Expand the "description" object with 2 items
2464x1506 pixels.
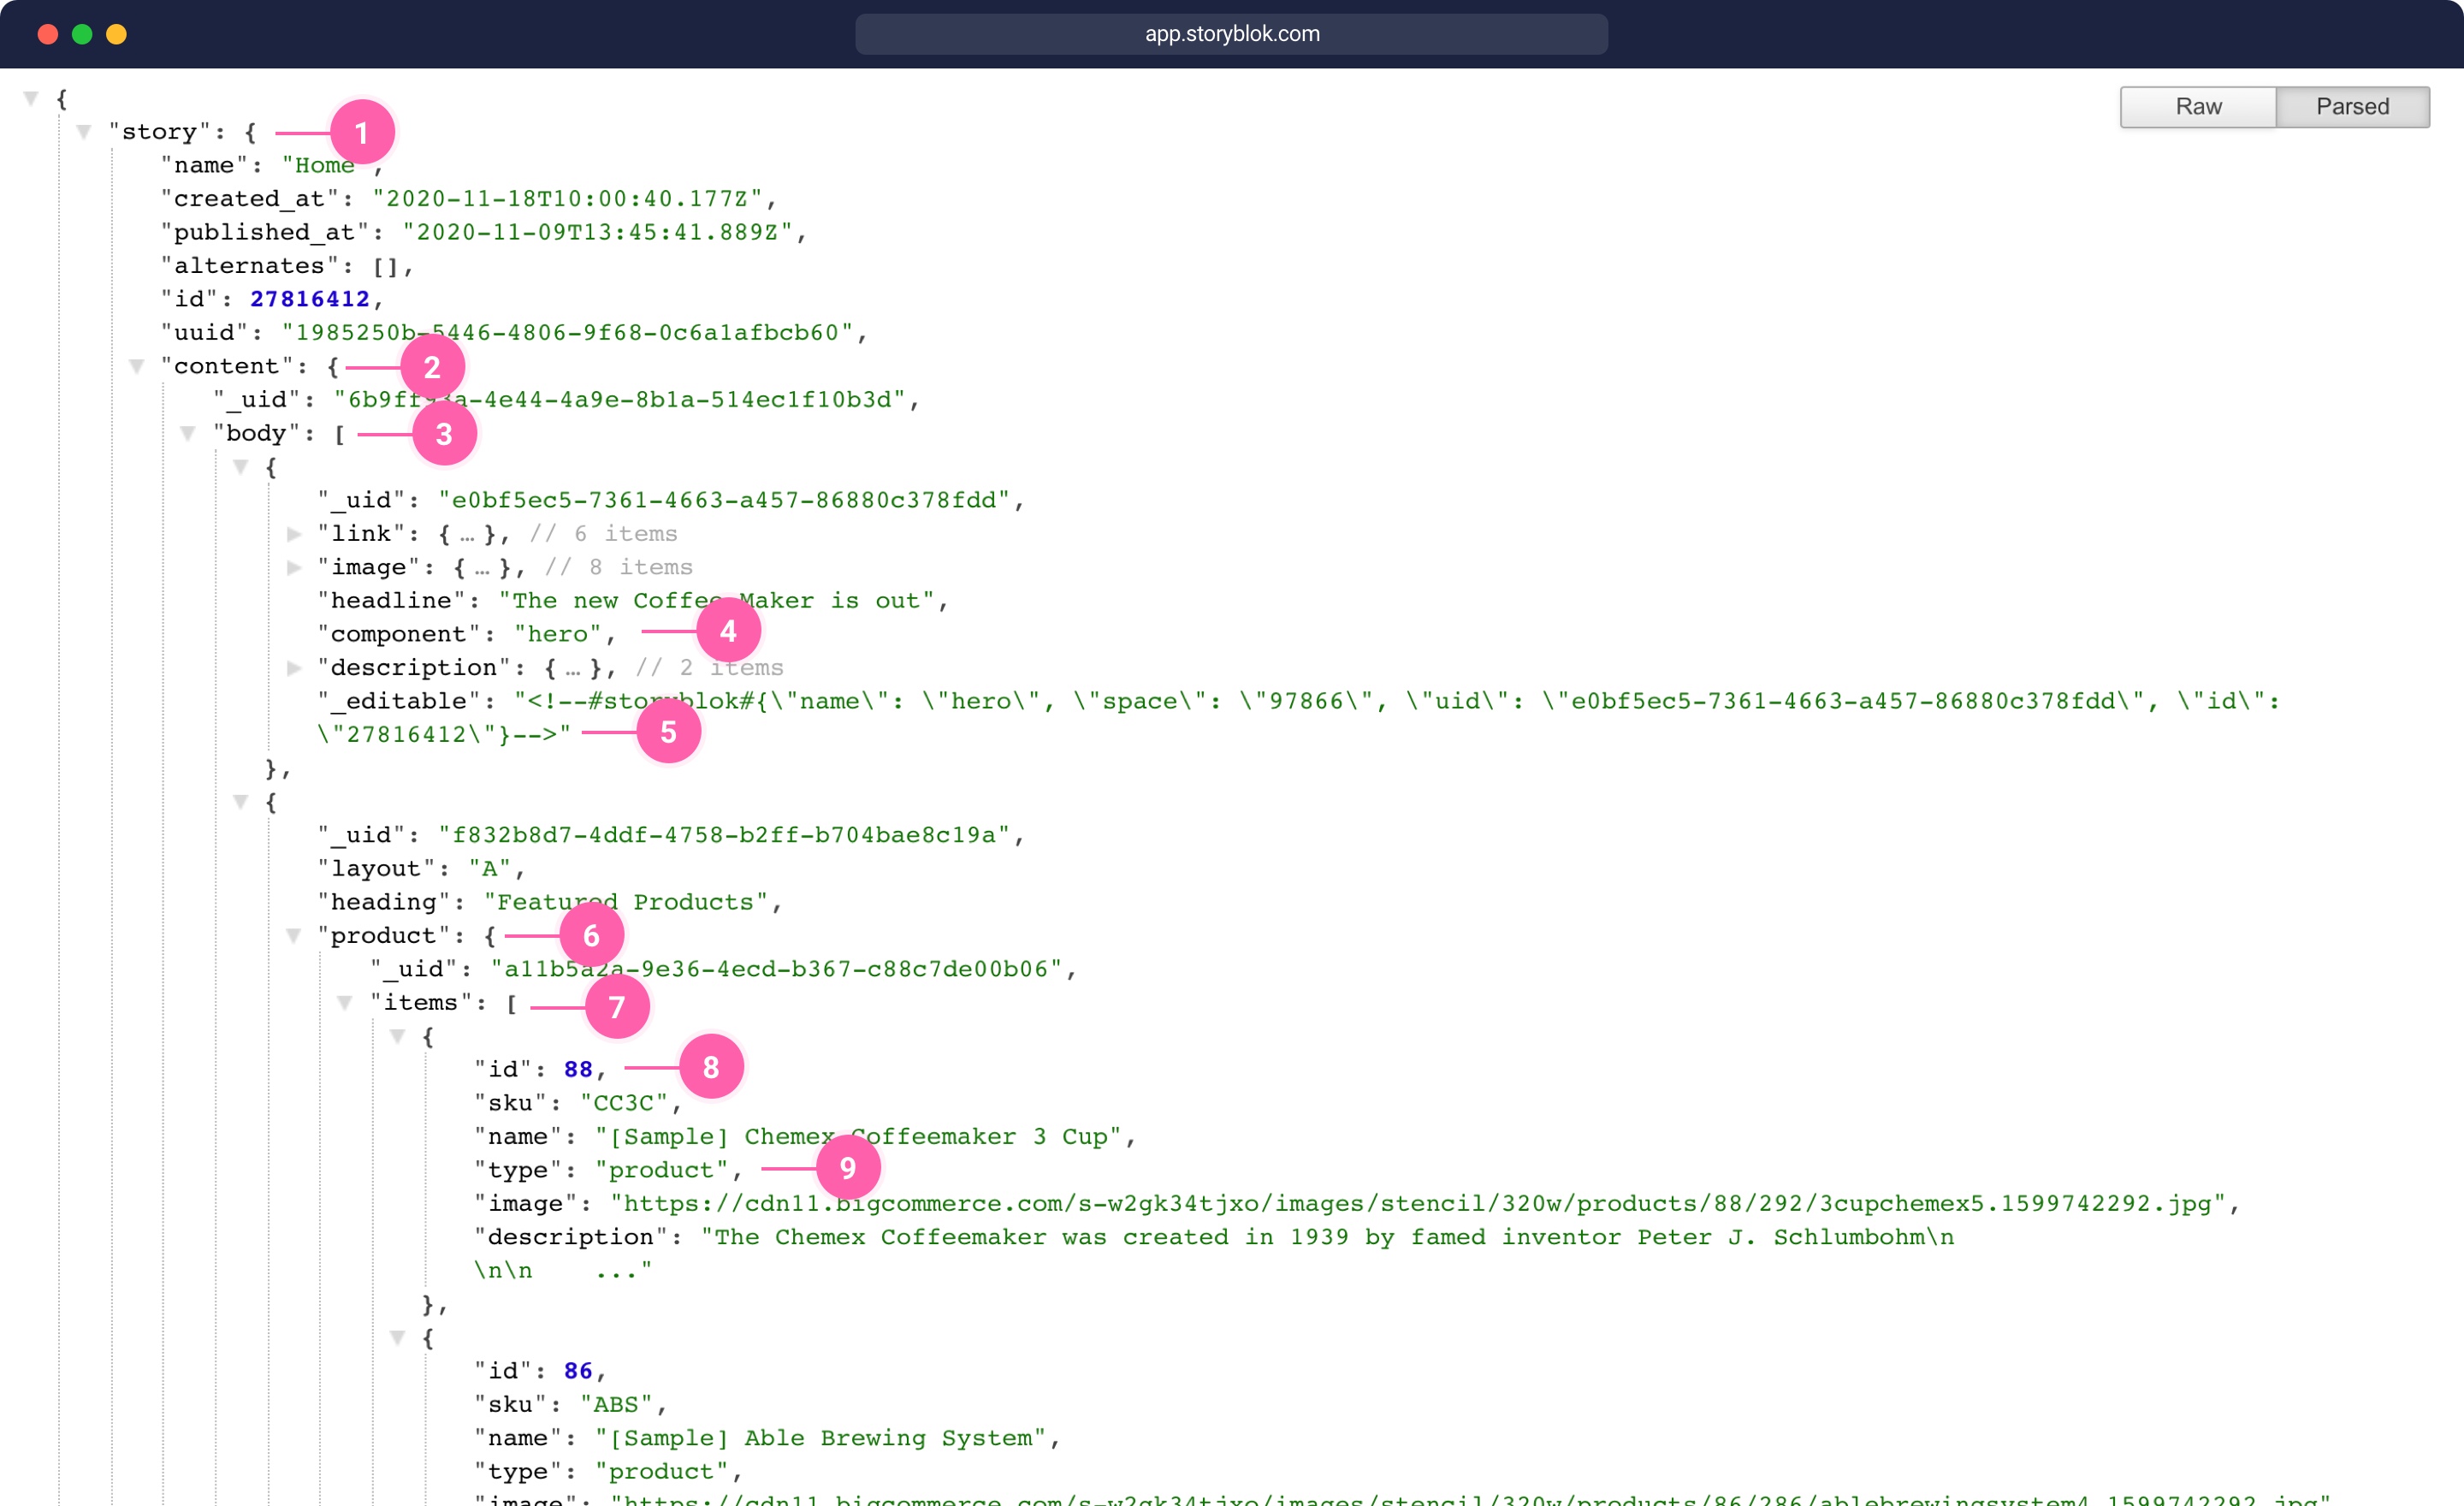click(294, 668)
